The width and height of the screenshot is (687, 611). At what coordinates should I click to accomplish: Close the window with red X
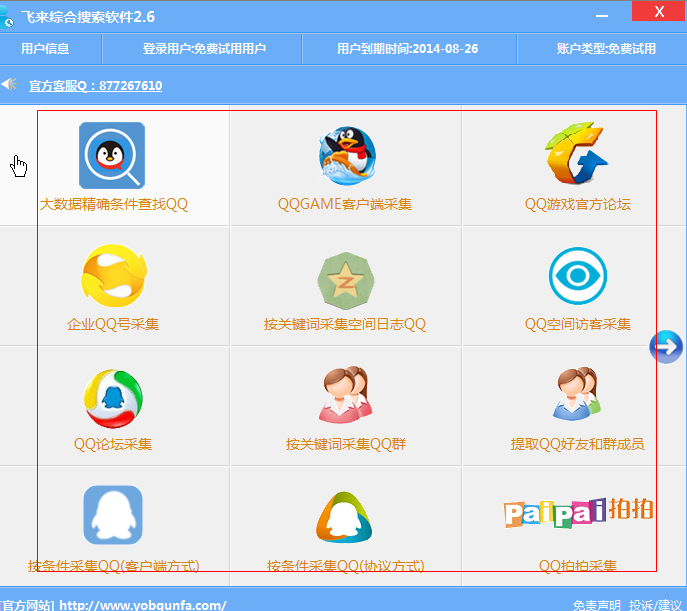(x=659, y=11)
